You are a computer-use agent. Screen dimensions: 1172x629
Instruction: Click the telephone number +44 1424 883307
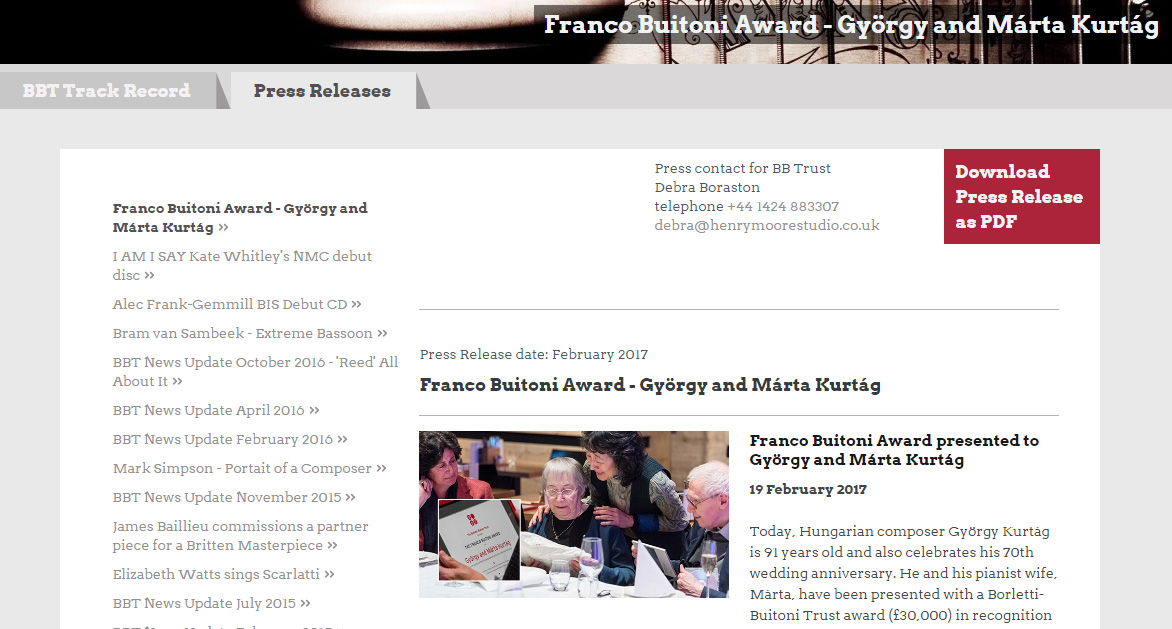tap(783, 206)
